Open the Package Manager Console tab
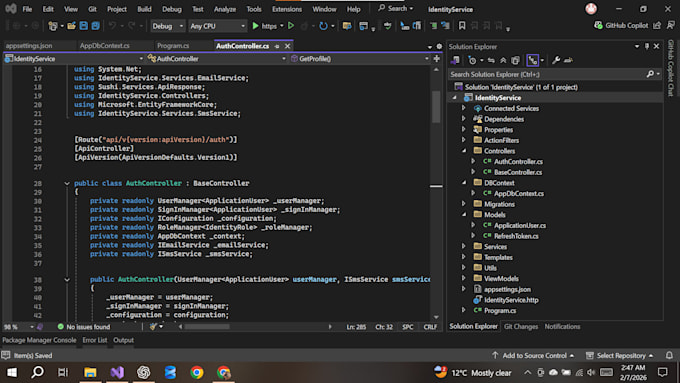 pos(39,340)
